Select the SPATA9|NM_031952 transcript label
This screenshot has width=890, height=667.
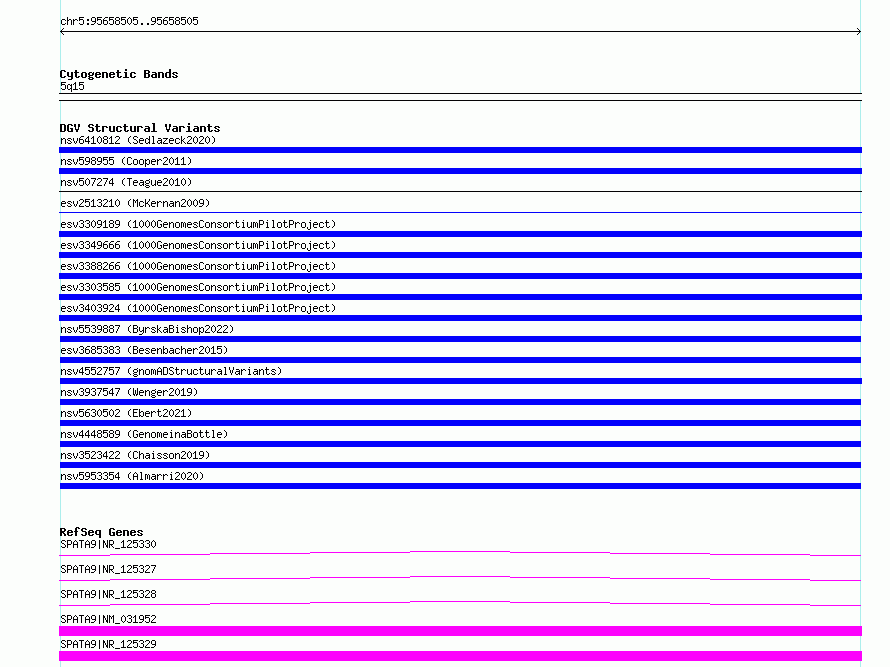tap(108, 619)
